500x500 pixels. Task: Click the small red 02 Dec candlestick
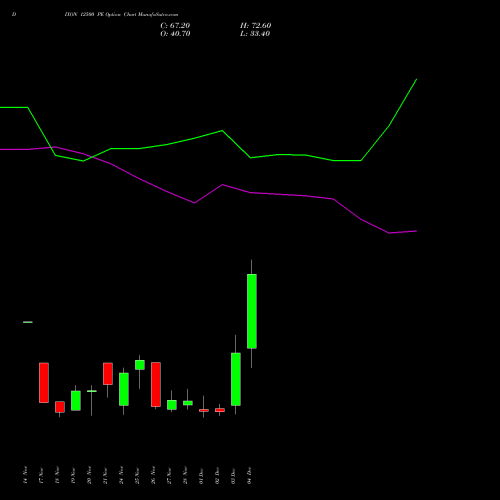(220, 410)
